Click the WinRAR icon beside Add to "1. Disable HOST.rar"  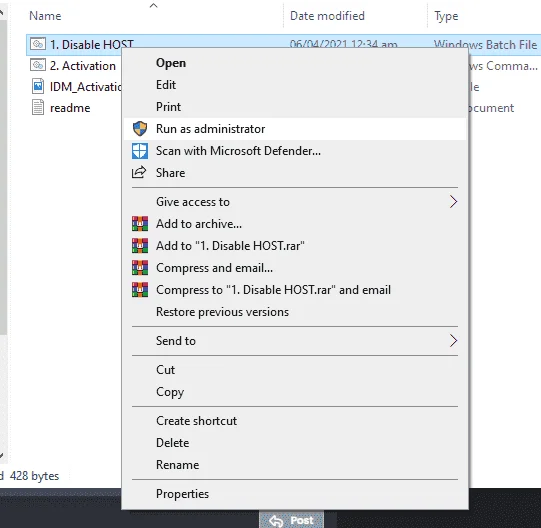point(140,246)
